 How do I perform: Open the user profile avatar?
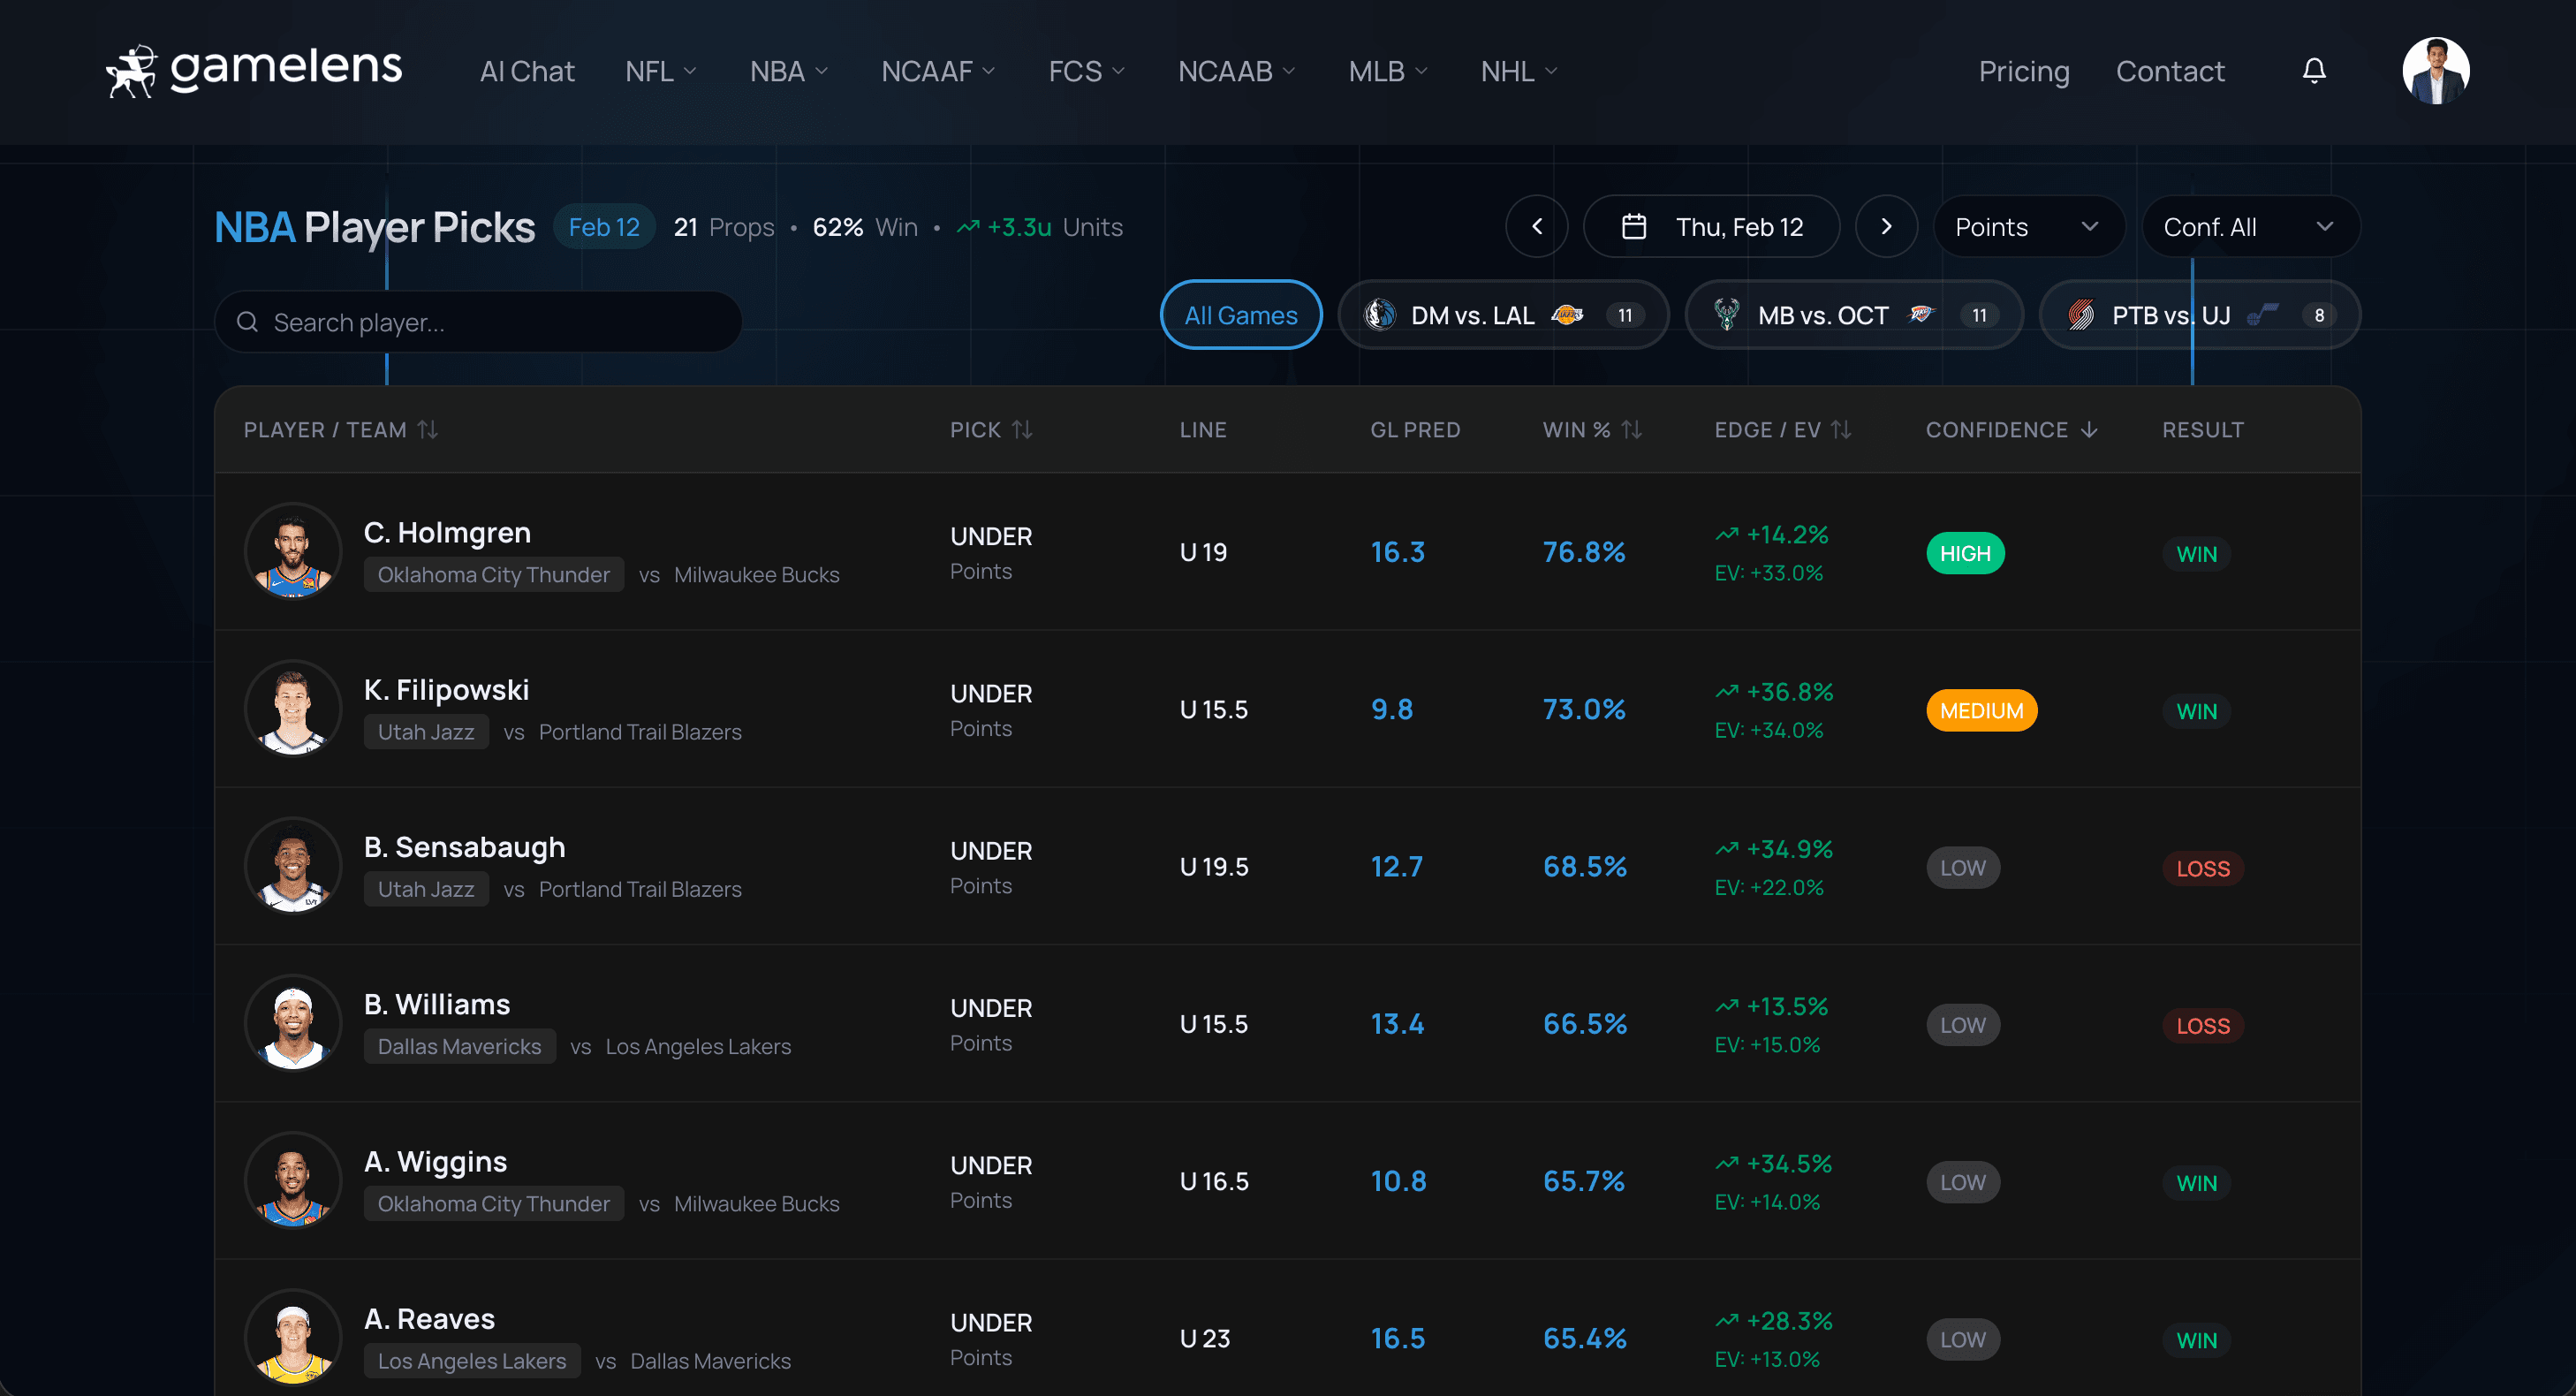click(x=2436, y=71)
